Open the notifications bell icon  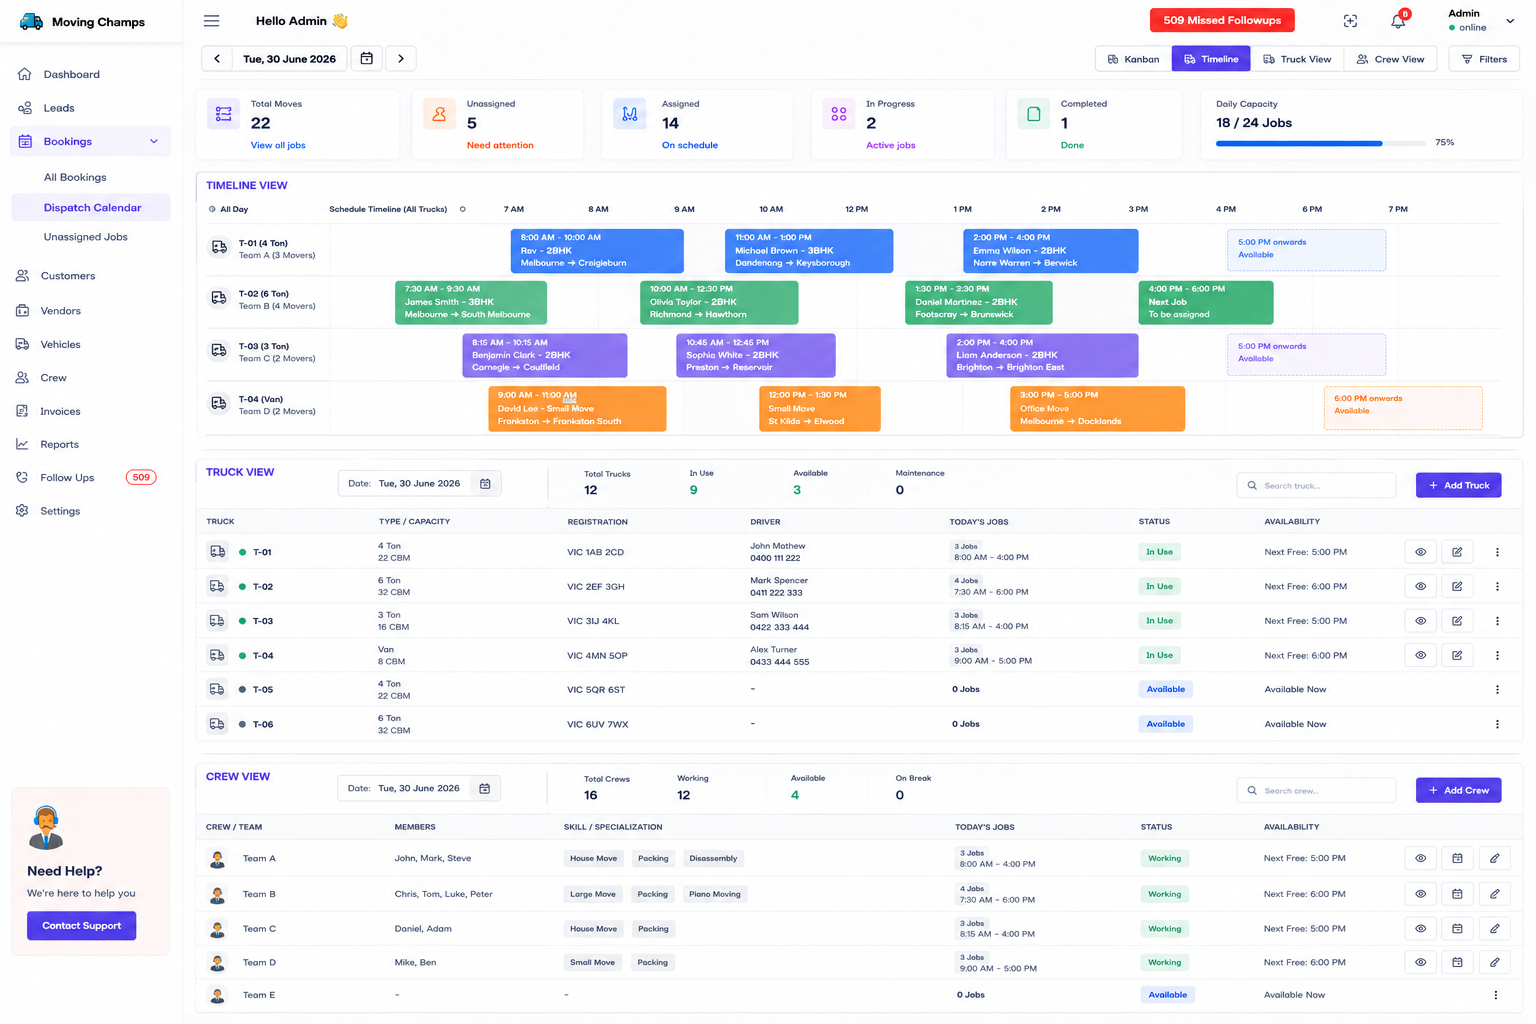click(x=1398, y=21)
